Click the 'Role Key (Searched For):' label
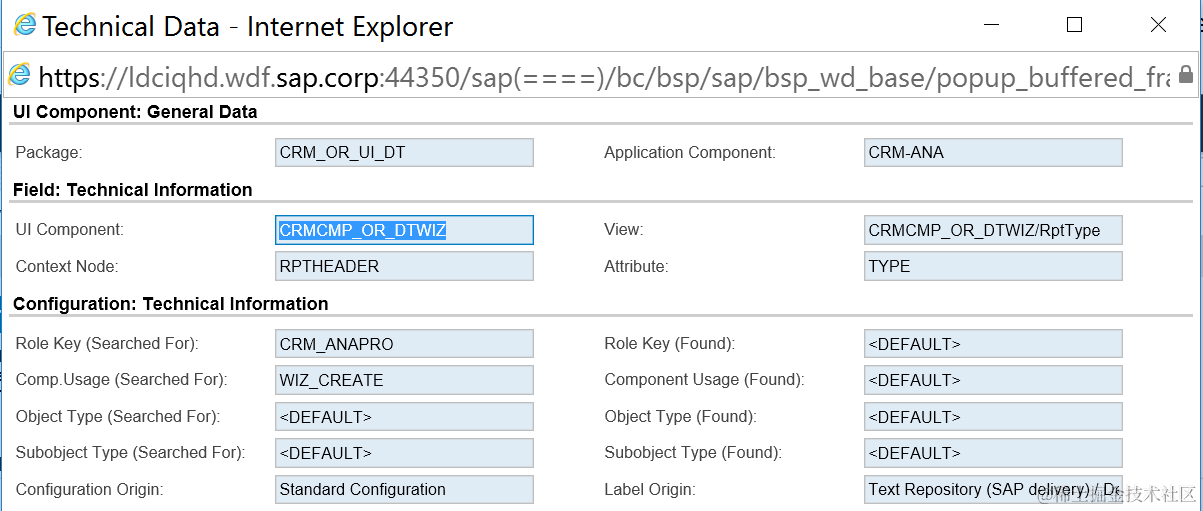 [107, 344]
